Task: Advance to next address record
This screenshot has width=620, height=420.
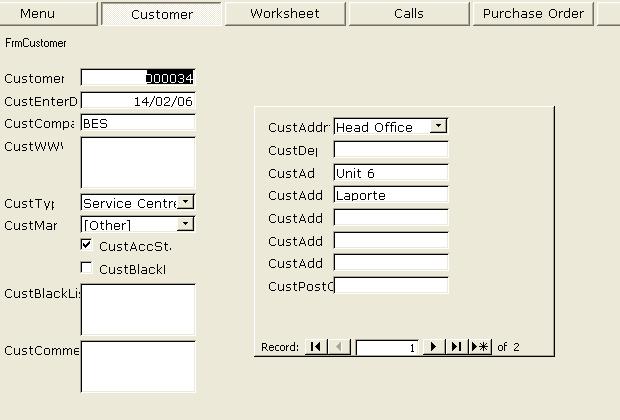Action: coord(434,347)
